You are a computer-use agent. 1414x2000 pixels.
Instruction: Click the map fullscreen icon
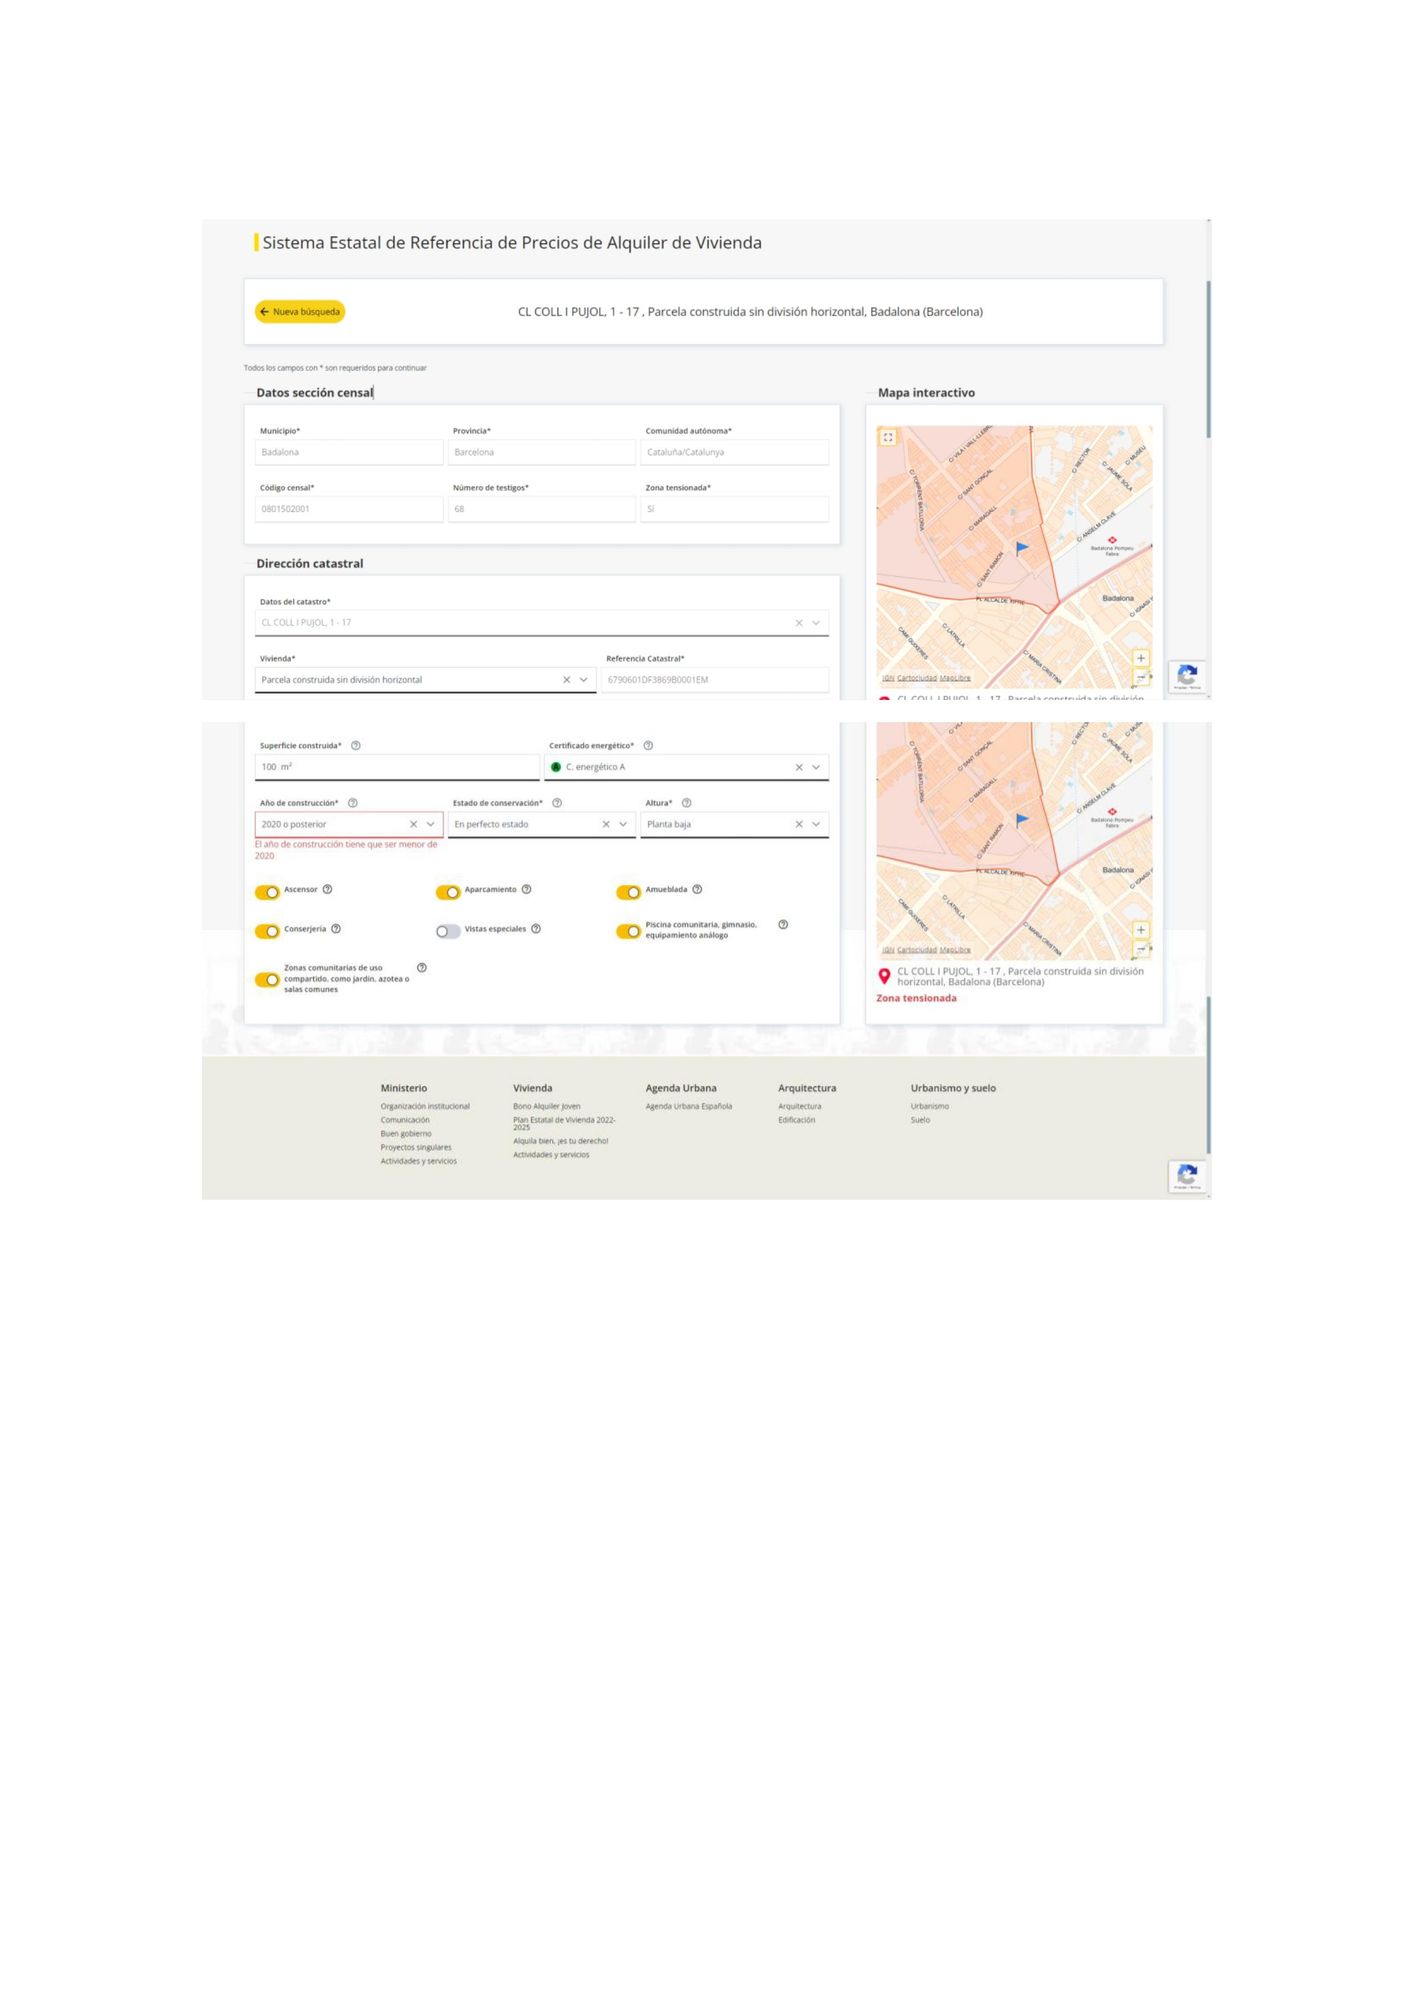point(888,437)
